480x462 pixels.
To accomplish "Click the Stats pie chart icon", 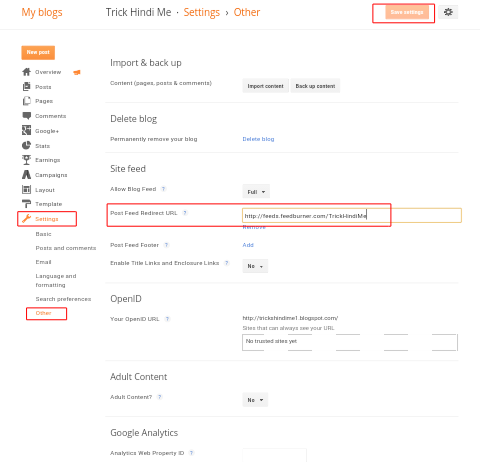I will point(26,145).
